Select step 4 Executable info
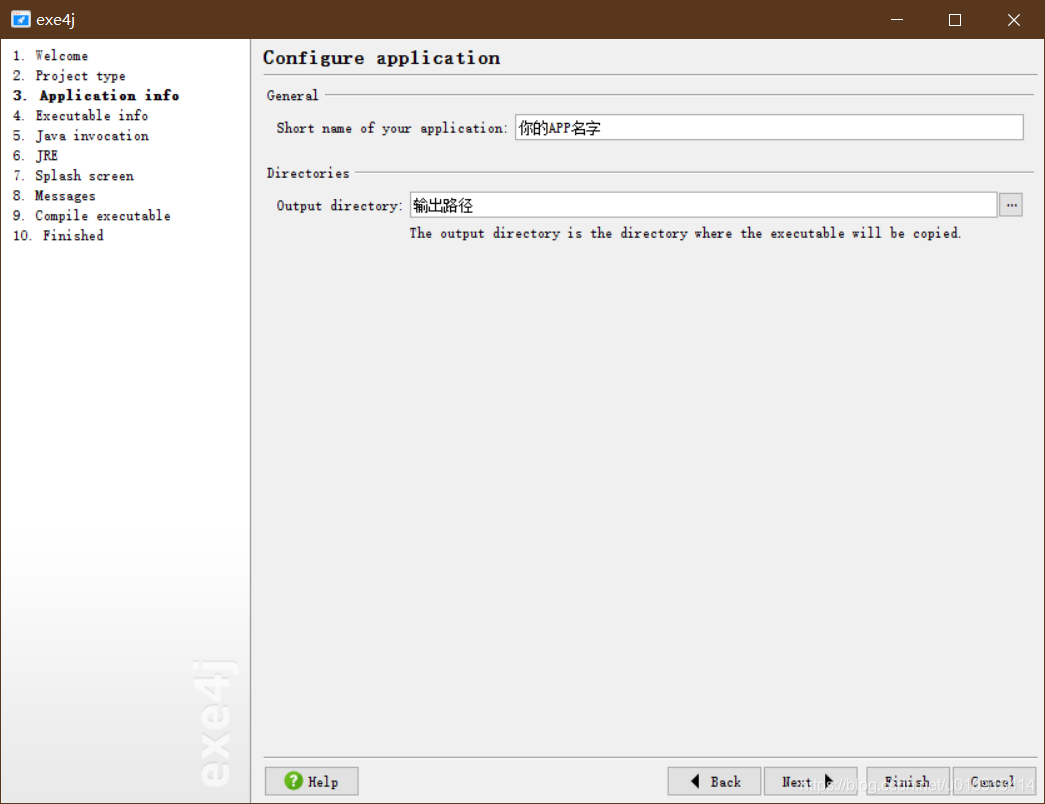 tap(81, 116)
